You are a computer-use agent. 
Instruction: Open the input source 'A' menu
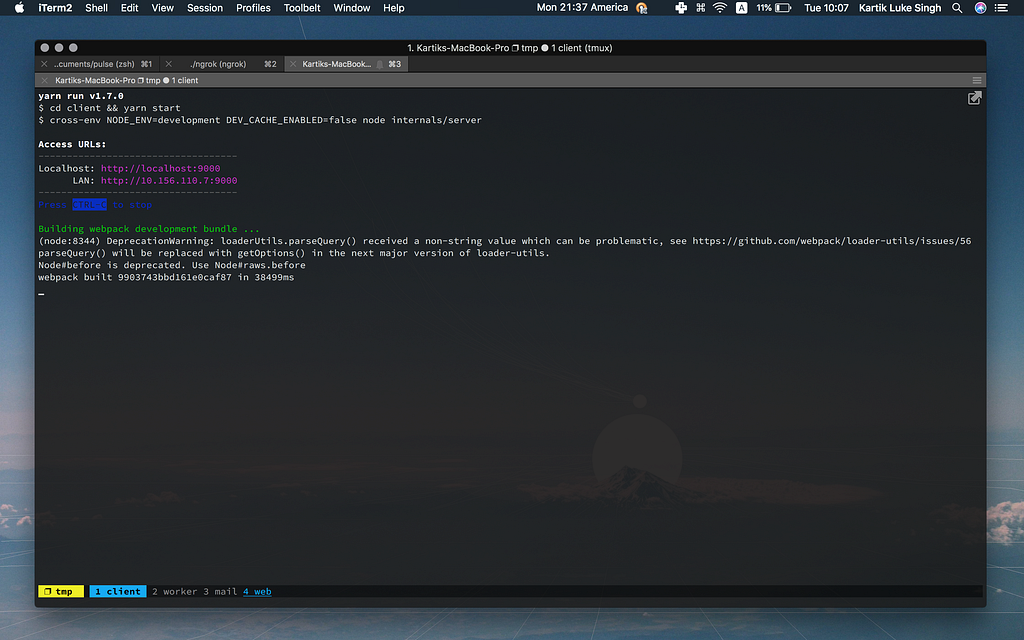[741, 8]
